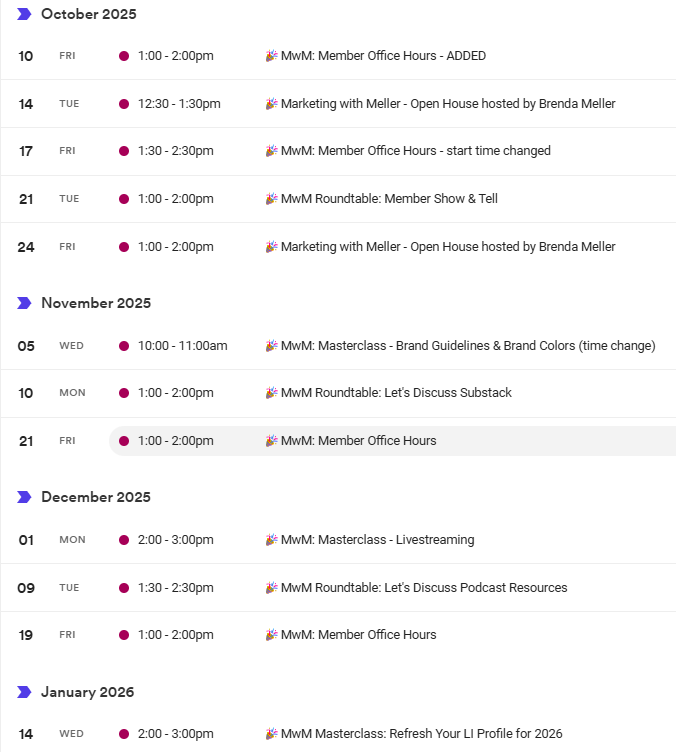Click party icon beside Member Show & Tell
The height and width of the screenshot is (752, 676).
pyautogui.click(x=271, y=199)
